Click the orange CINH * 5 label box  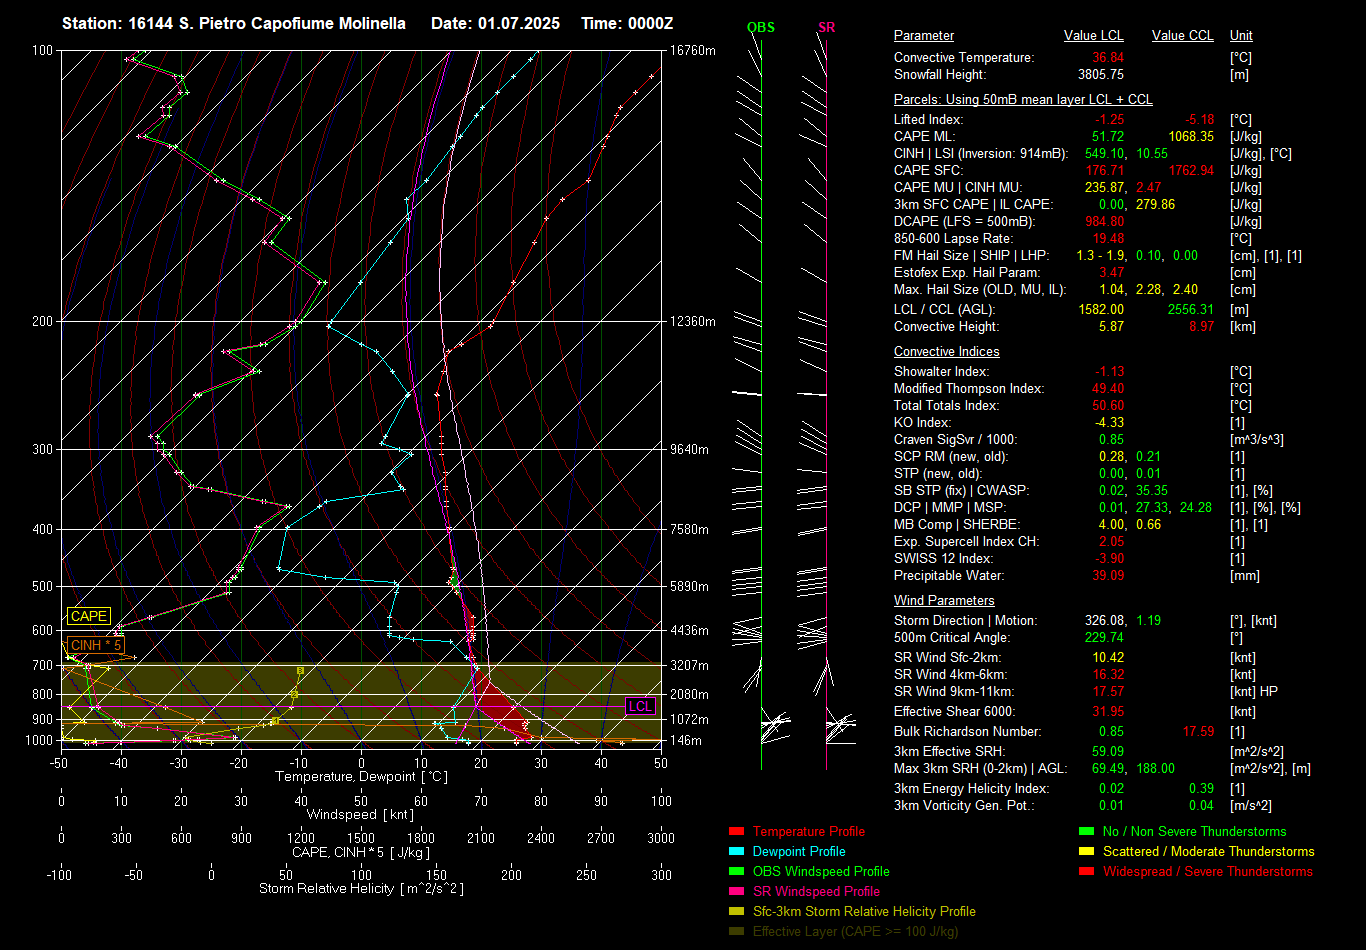pos(96,645)
